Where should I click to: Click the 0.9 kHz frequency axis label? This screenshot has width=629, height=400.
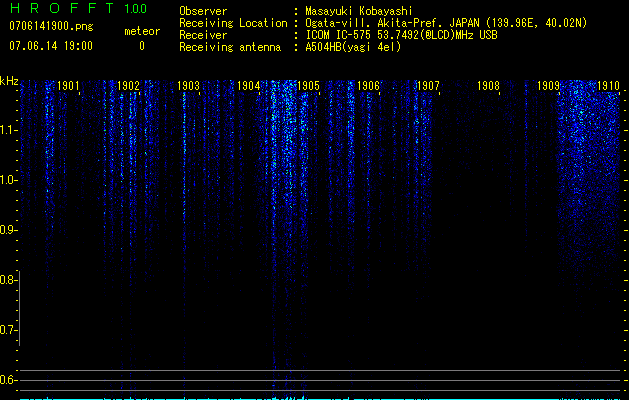click(x=8, y=230)
